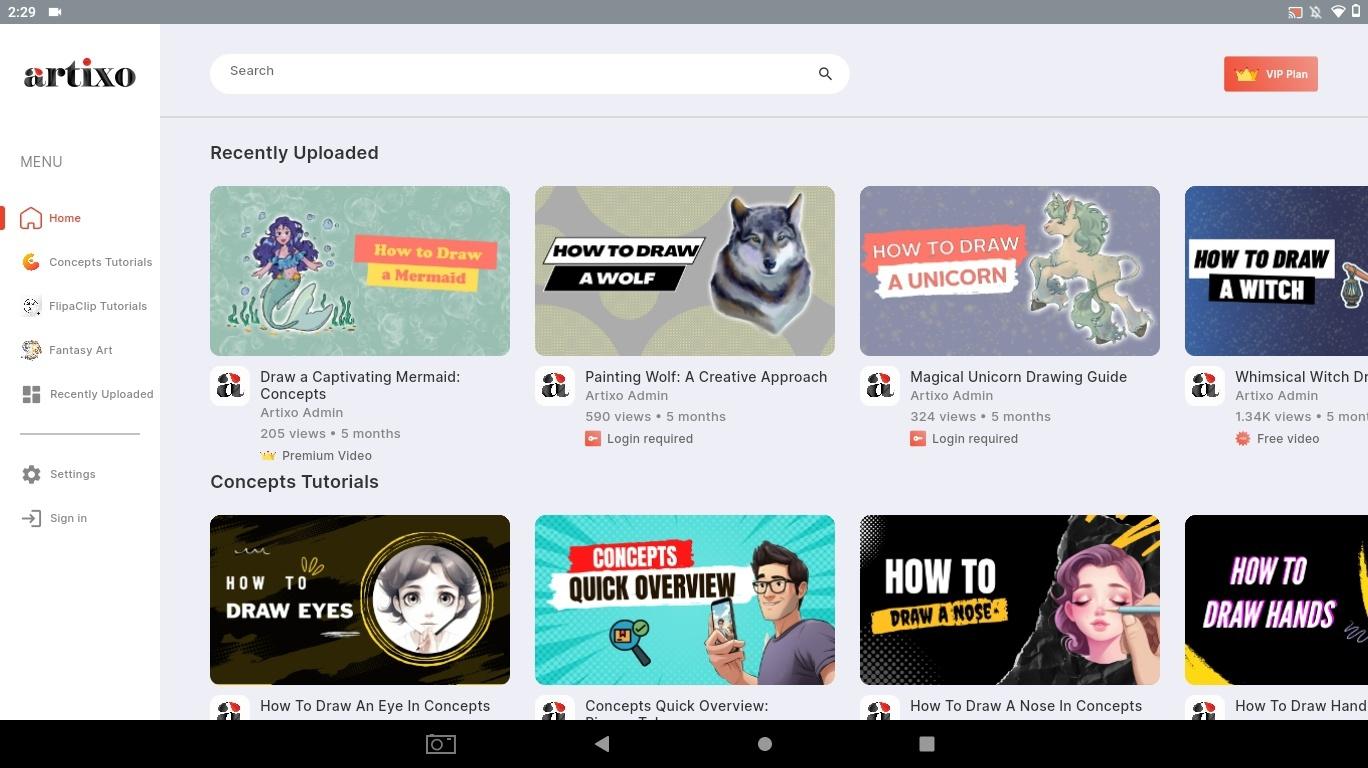Screen dimensions: 1368x768
Task: Click the artixo logo in sidebar
Action: tap(80, 75)
